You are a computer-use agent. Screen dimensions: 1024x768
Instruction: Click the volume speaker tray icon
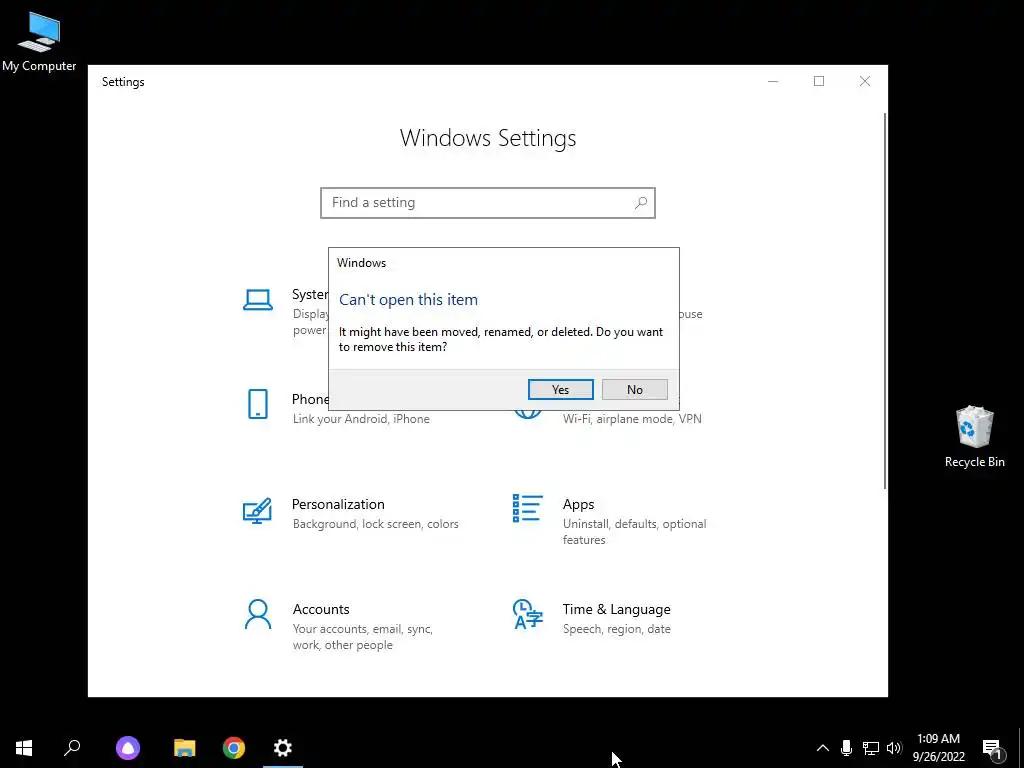(894, 748)
